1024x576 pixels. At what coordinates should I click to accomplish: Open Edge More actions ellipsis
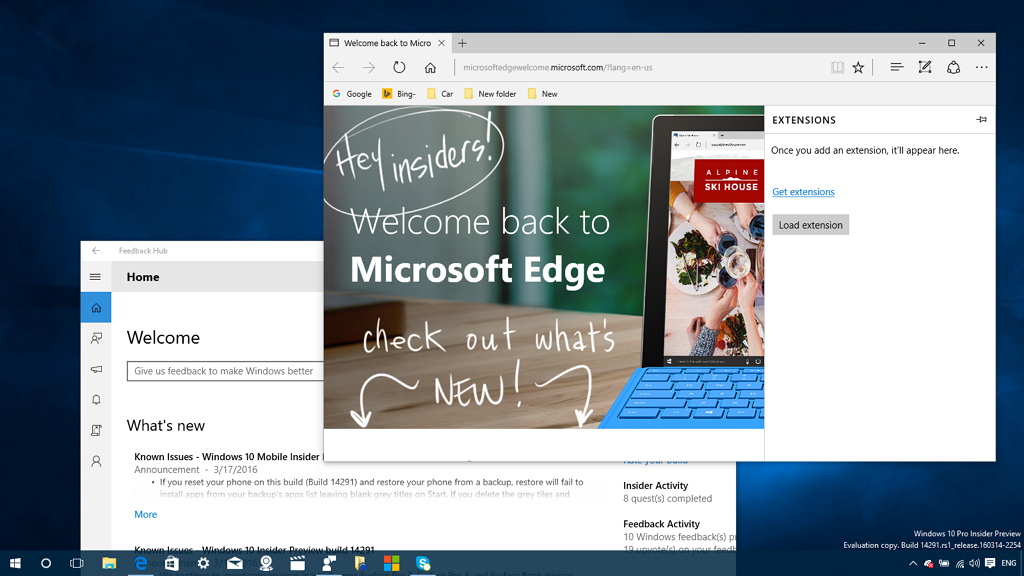tap(982, 67)
